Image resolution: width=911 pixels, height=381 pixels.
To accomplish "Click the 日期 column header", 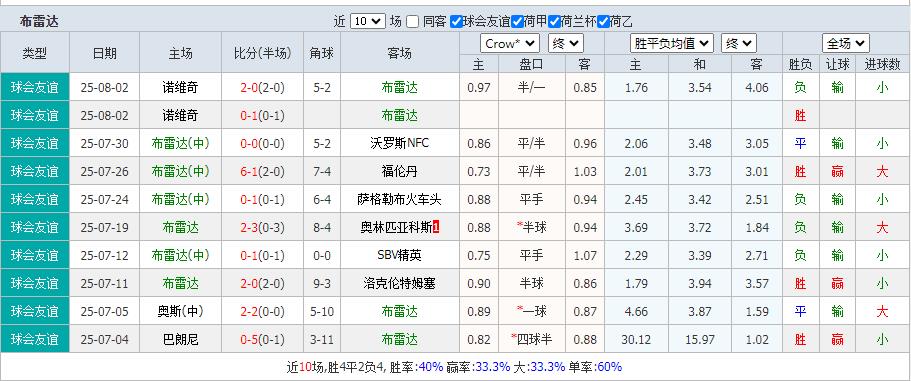I will [105, 53].
